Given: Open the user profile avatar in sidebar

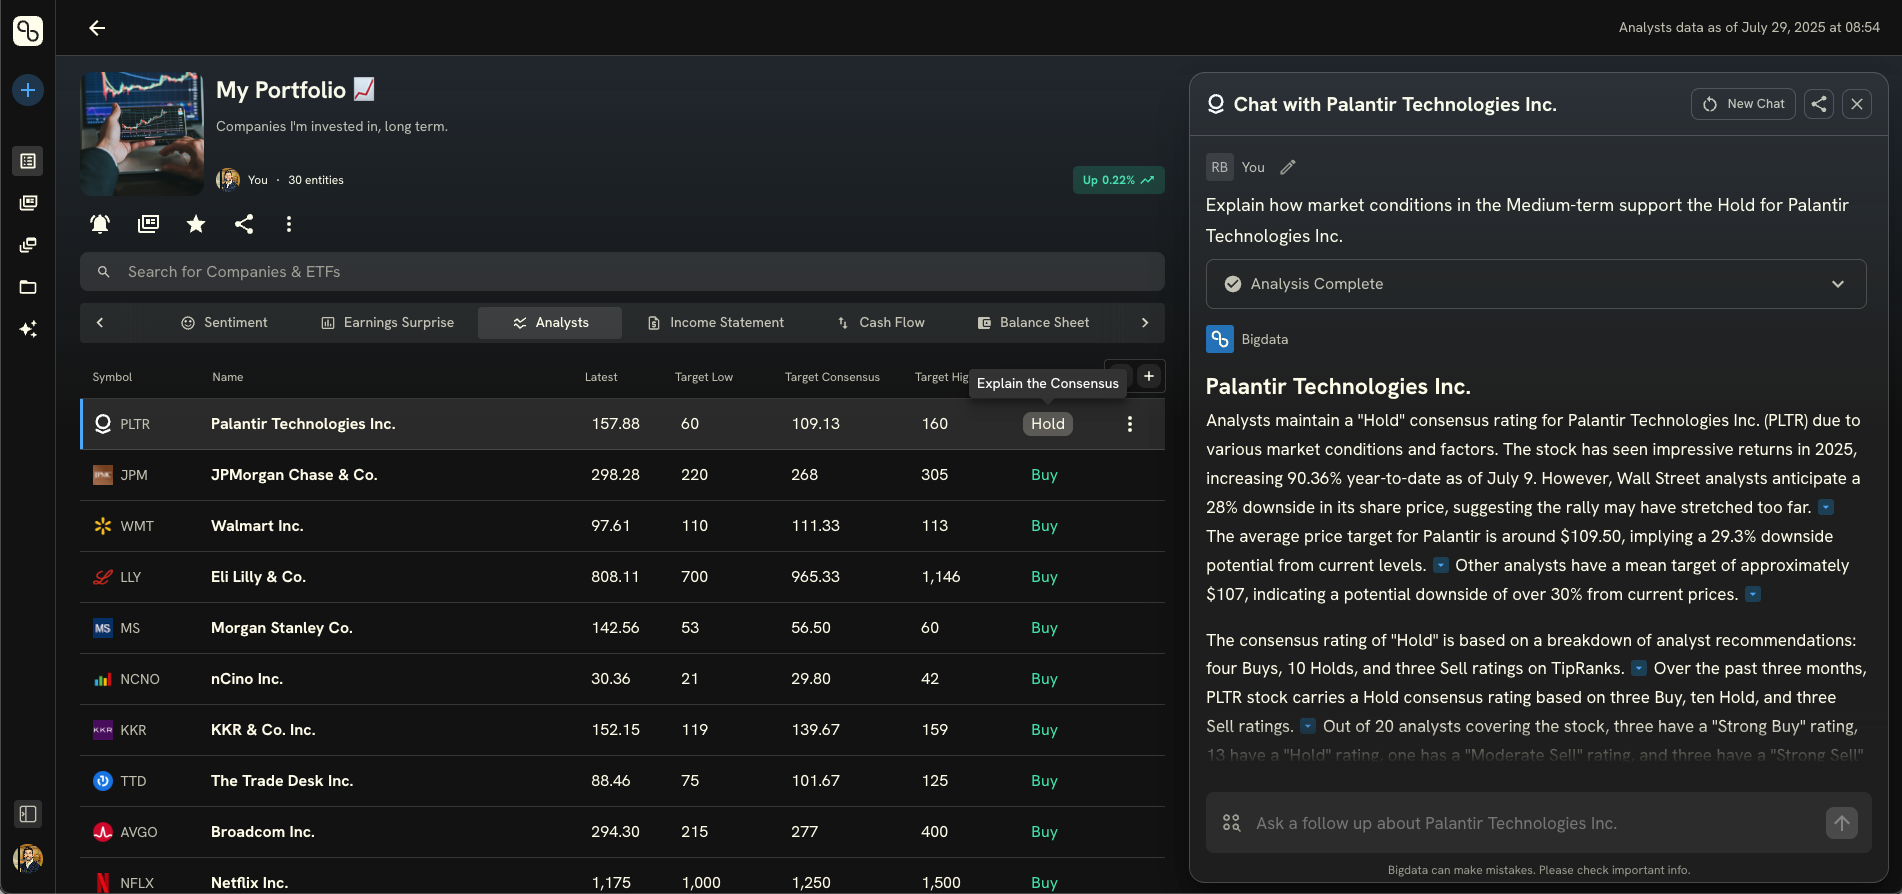Looking at the screenshot, I should [x=28, y=858].
